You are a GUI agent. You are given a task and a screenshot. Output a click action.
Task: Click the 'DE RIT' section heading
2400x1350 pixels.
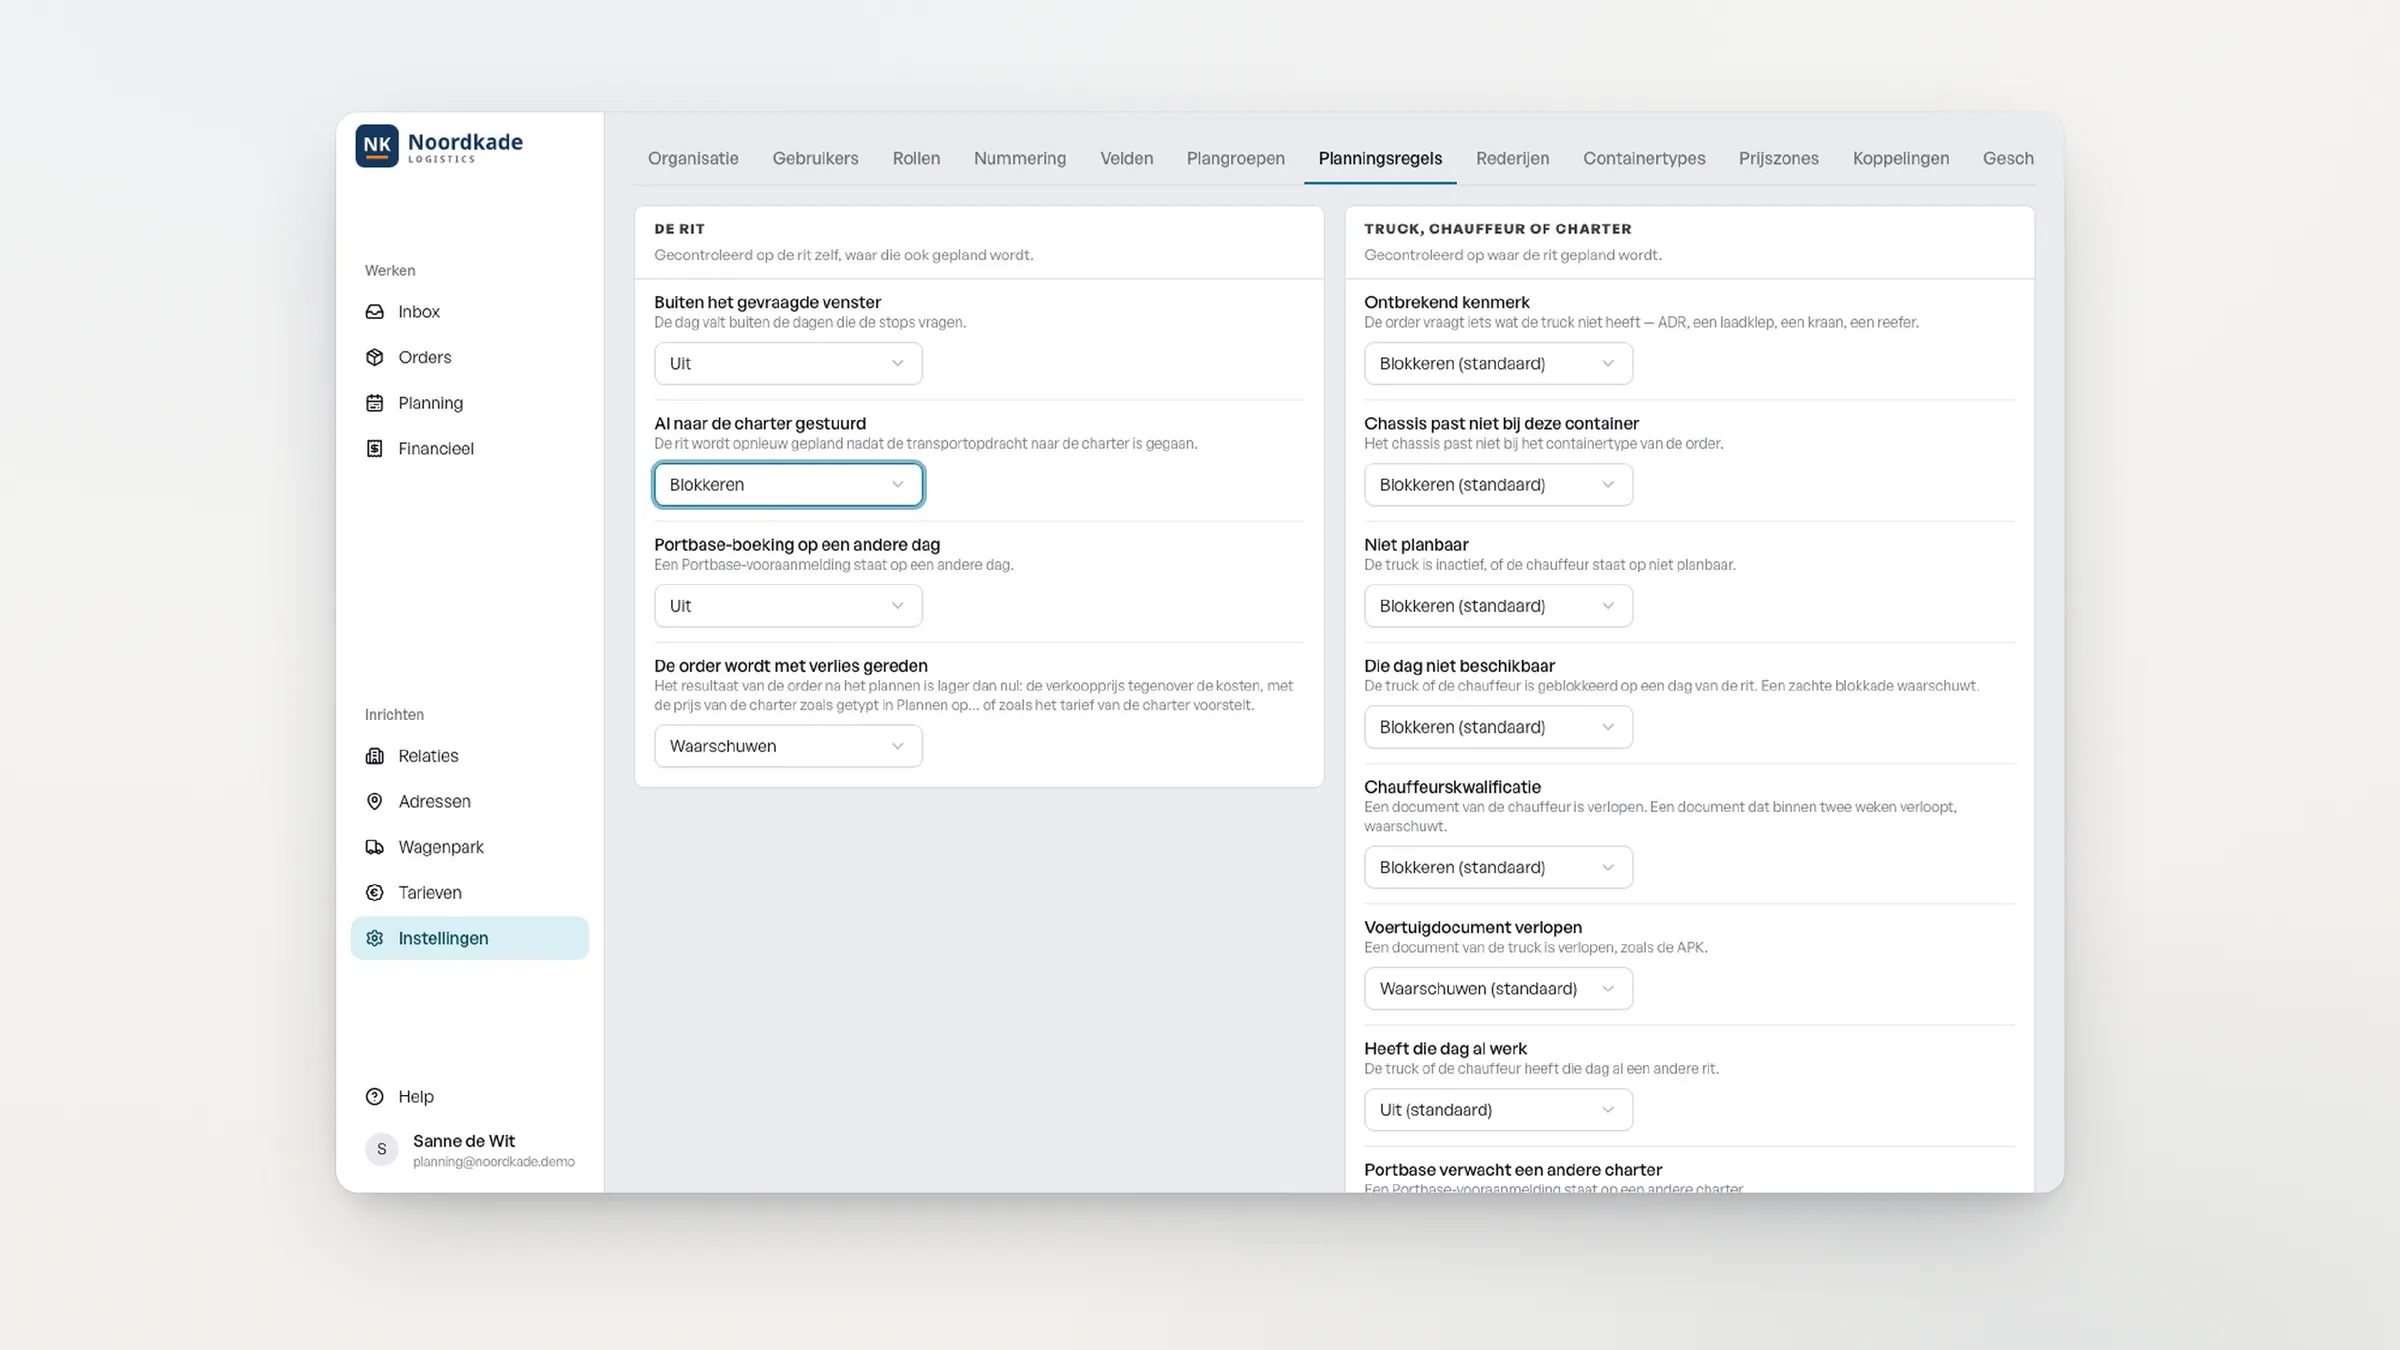[679, 229]
